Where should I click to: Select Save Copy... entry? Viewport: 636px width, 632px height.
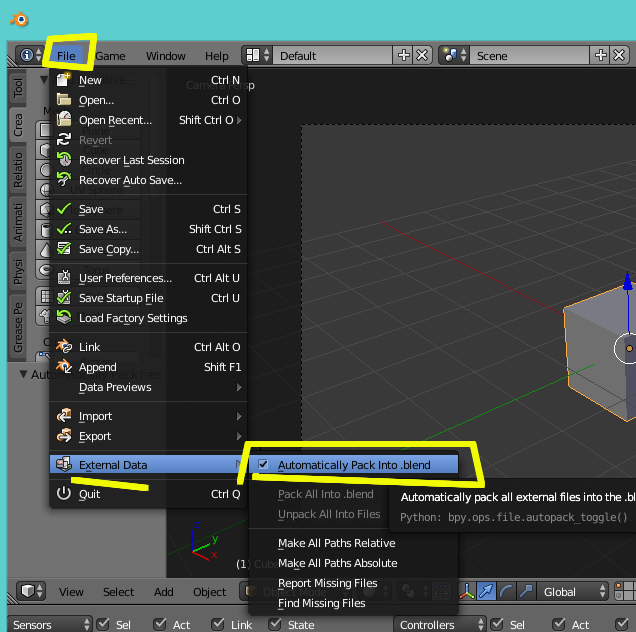[x=148, y=249]
